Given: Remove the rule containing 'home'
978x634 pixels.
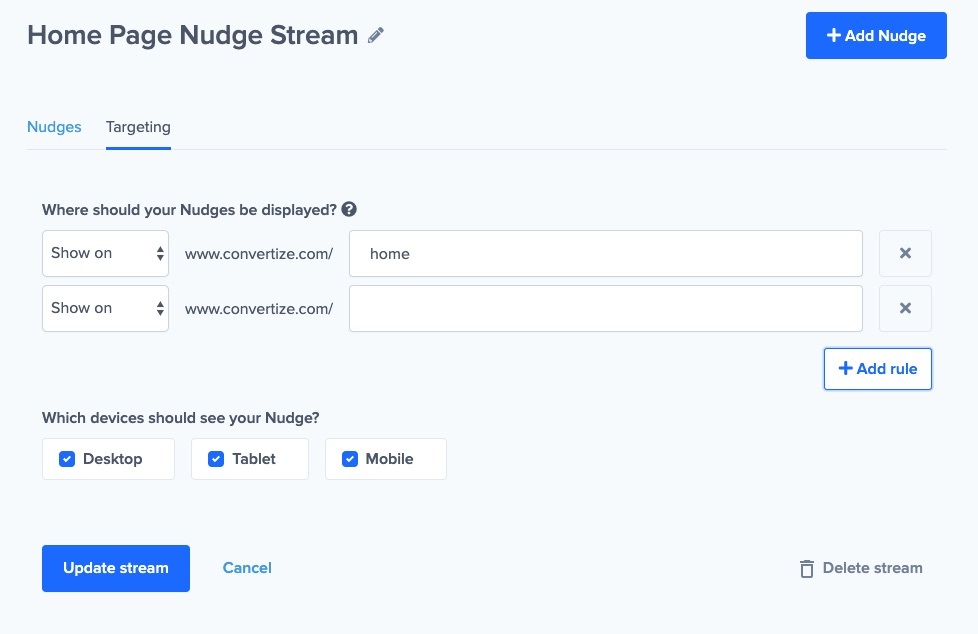Looking at the screenshot, I should pyautogui.click(x=905, y=254).
